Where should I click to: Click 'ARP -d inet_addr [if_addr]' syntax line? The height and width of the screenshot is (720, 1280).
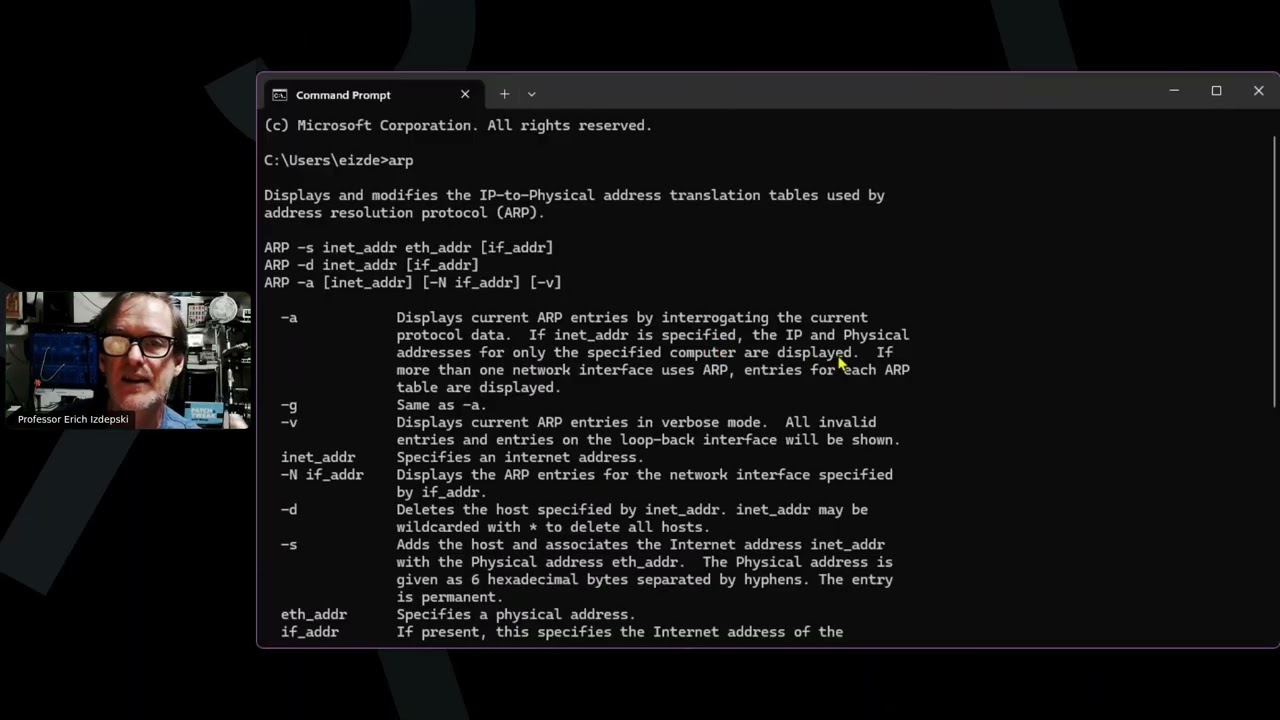[x=371, y=265]
